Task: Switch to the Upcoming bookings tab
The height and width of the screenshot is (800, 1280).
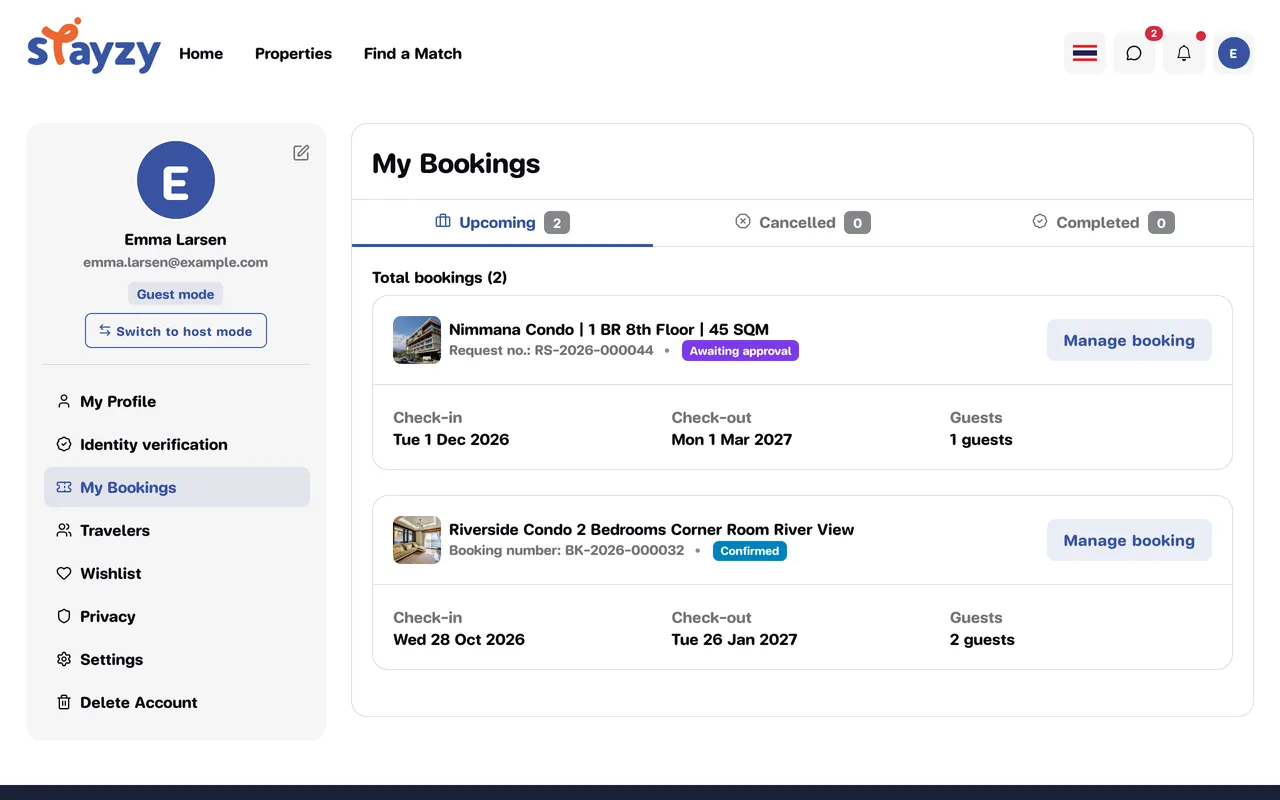Action: click(x=502, y=222)
